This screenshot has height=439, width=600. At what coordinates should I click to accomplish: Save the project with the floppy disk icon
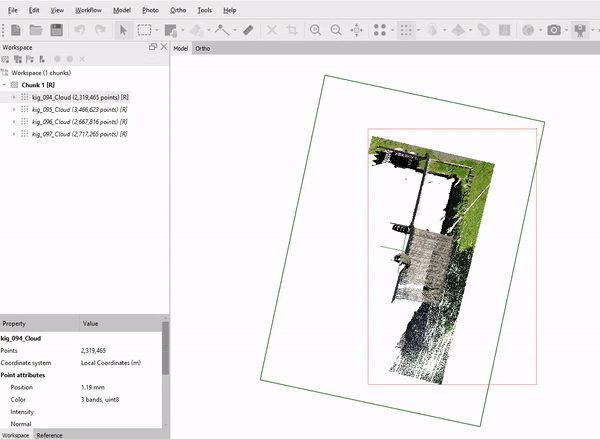tap(57, 30)
